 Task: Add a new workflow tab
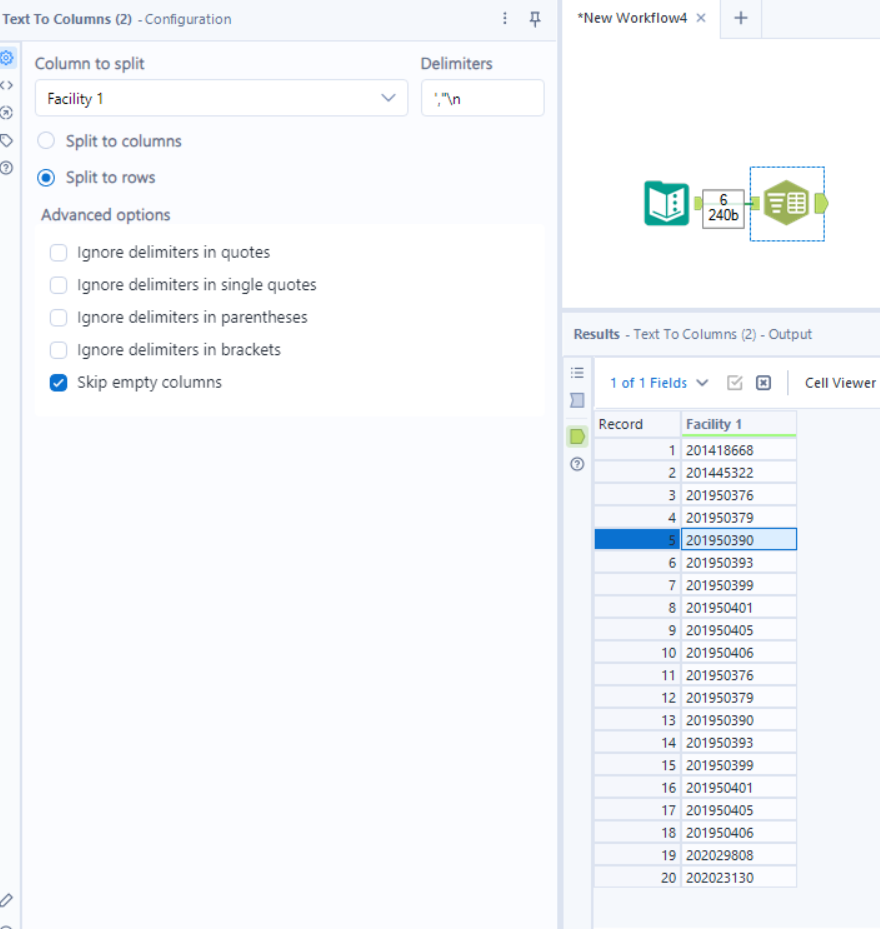pyautogui.click(x=741, y=18)
